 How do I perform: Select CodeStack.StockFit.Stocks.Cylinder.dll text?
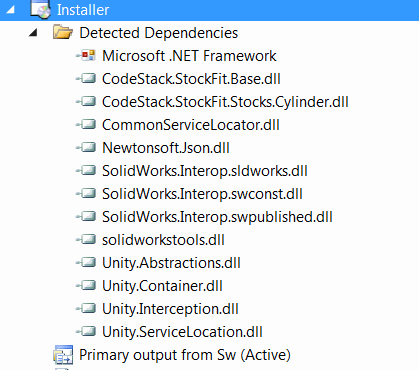click(225, 102)
